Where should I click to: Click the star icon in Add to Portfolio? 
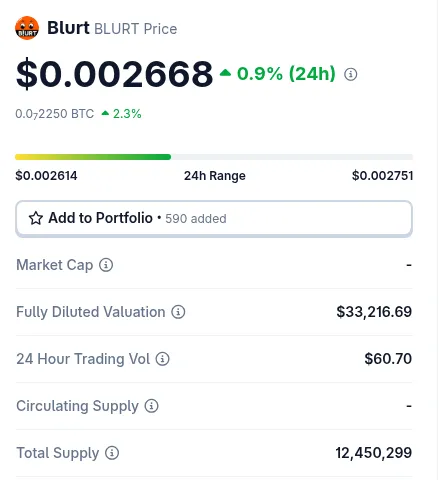pos(36,218)
